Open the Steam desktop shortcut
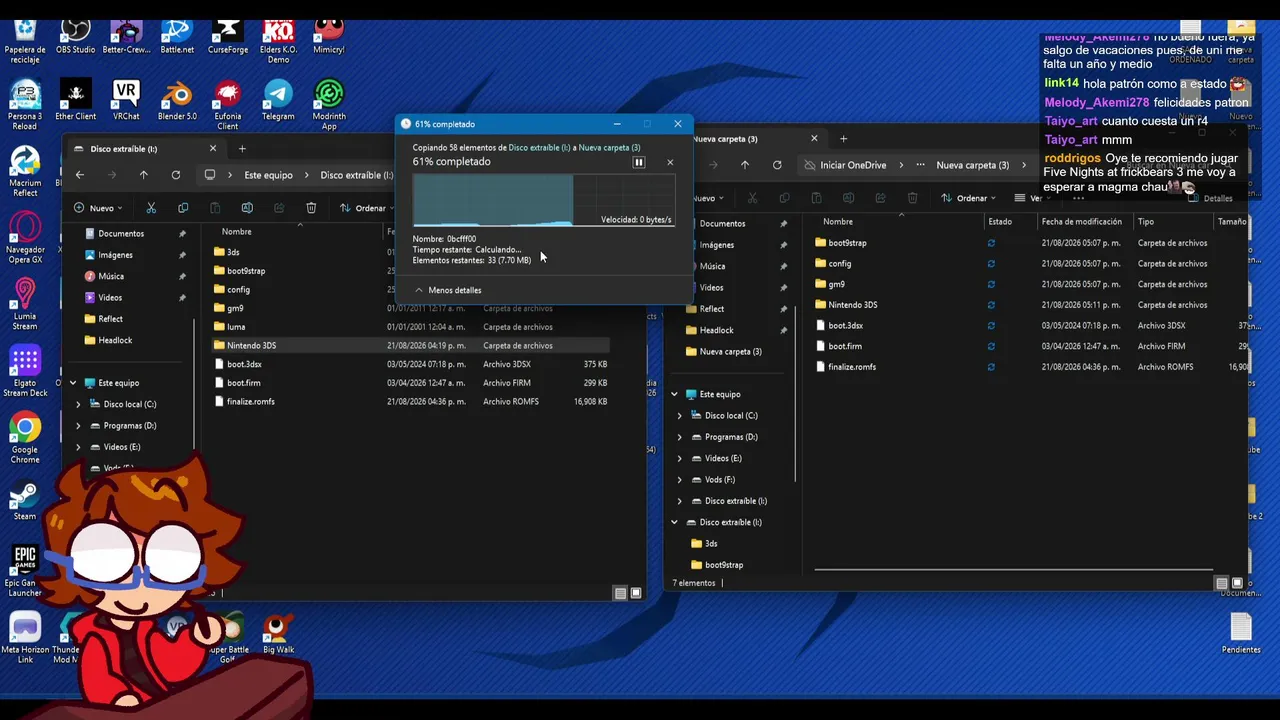This screenshot has height=720, width=1280. (25, 502)
